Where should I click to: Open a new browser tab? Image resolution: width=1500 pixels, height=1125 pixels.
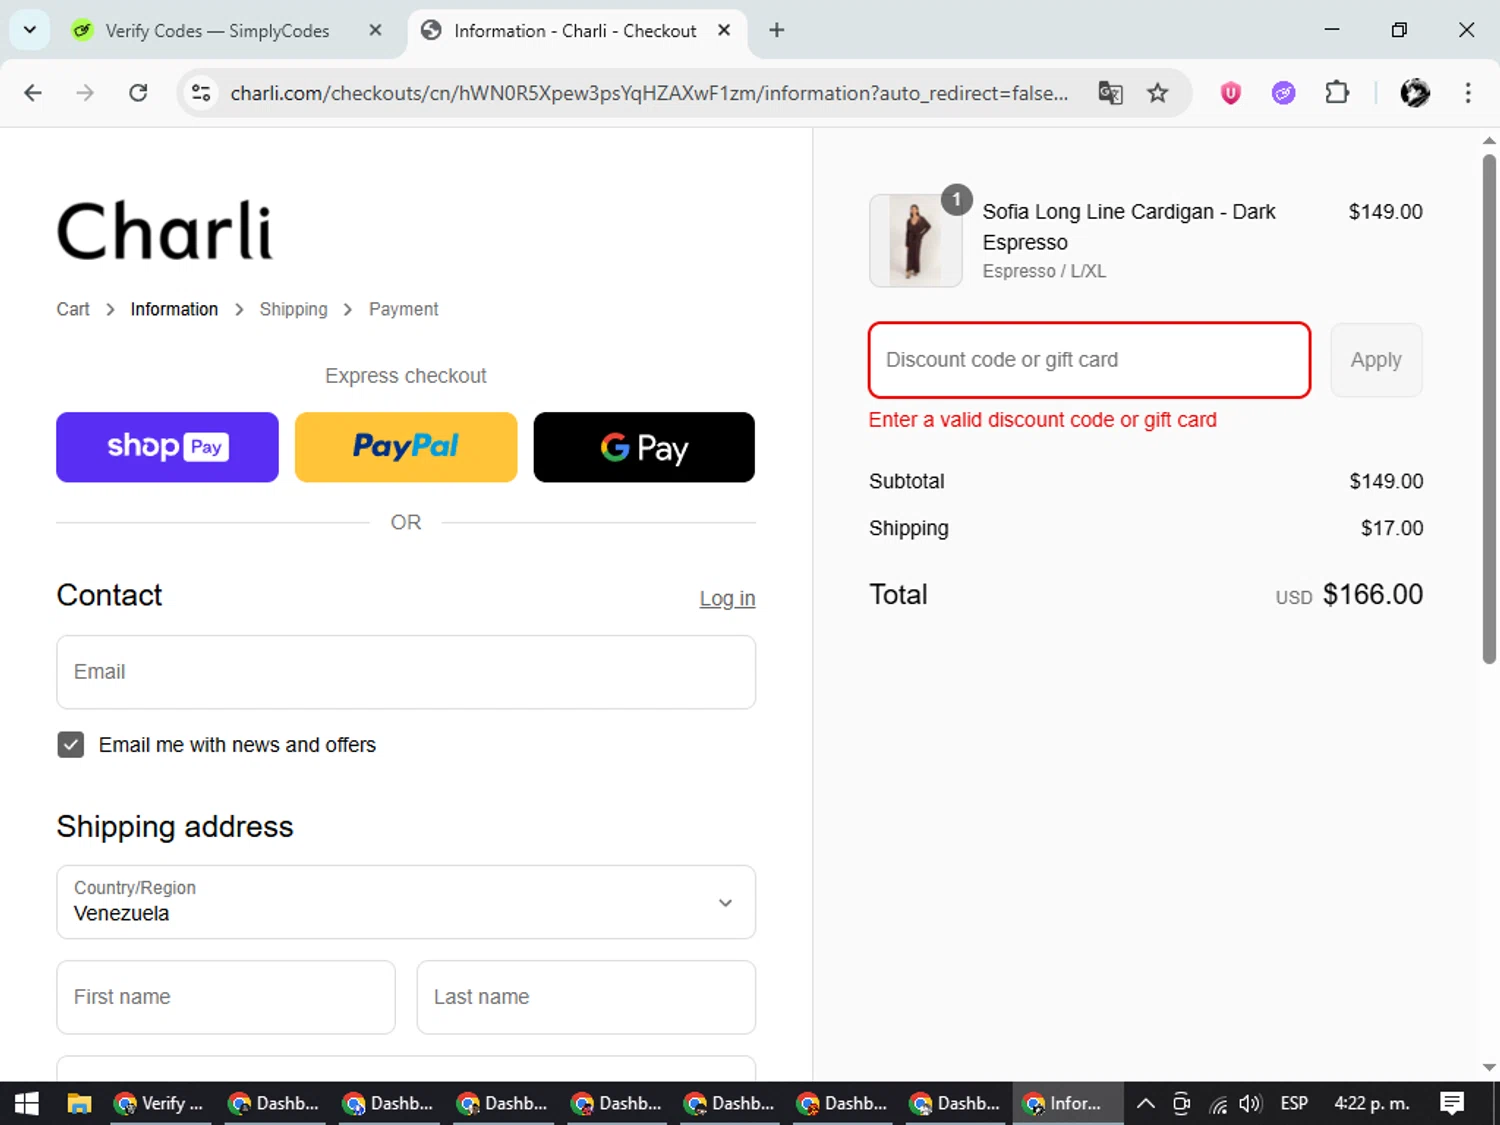point(776,30)
